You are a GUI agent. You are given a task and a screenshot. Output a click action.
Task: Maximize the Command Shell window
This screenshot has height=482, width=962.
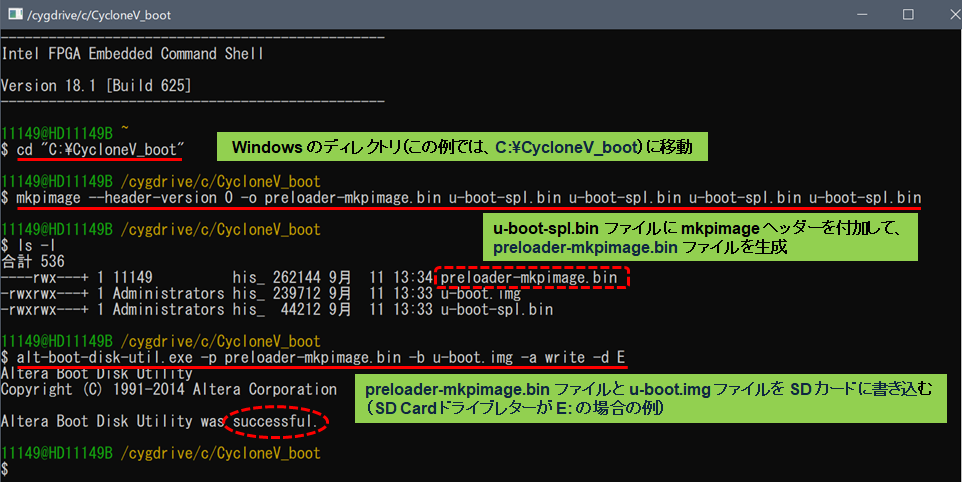click(908, 14)
